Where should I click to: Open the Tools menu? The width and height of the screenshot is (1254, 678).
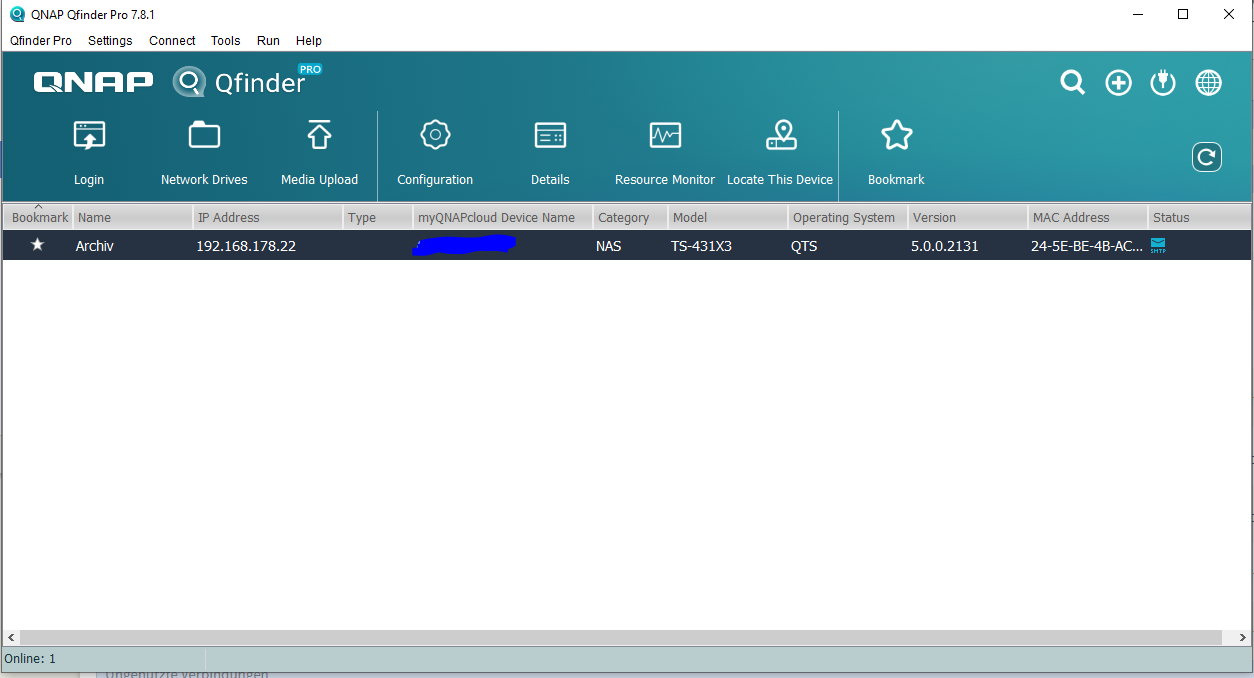pos(225,41)
